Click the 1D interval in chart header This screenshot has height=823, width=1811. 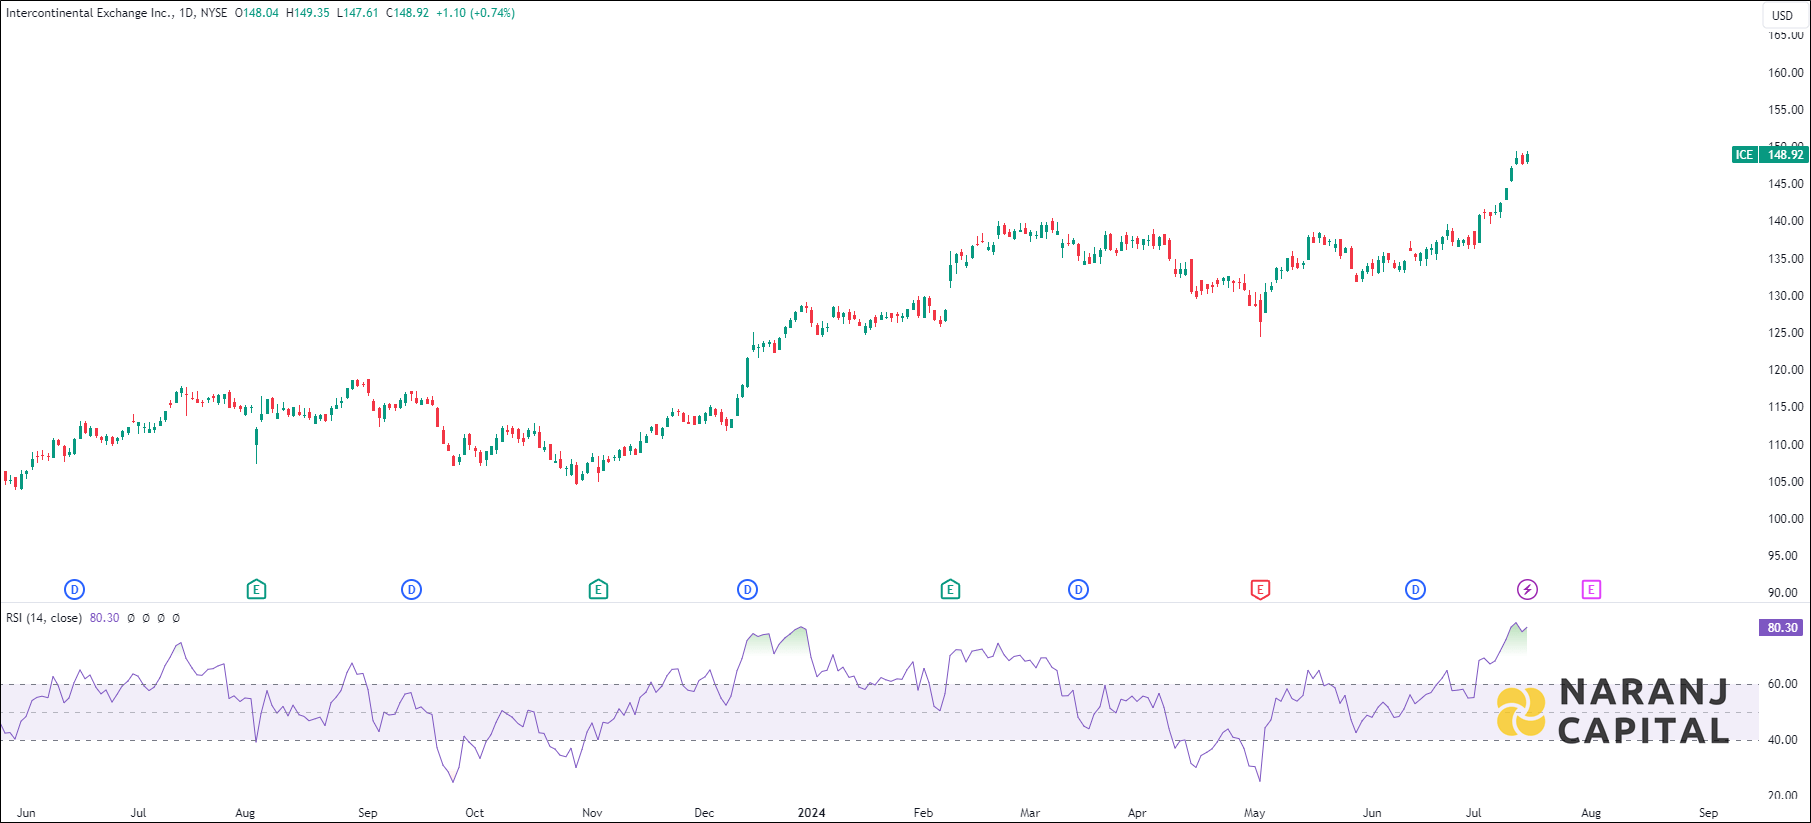(186, 13)
